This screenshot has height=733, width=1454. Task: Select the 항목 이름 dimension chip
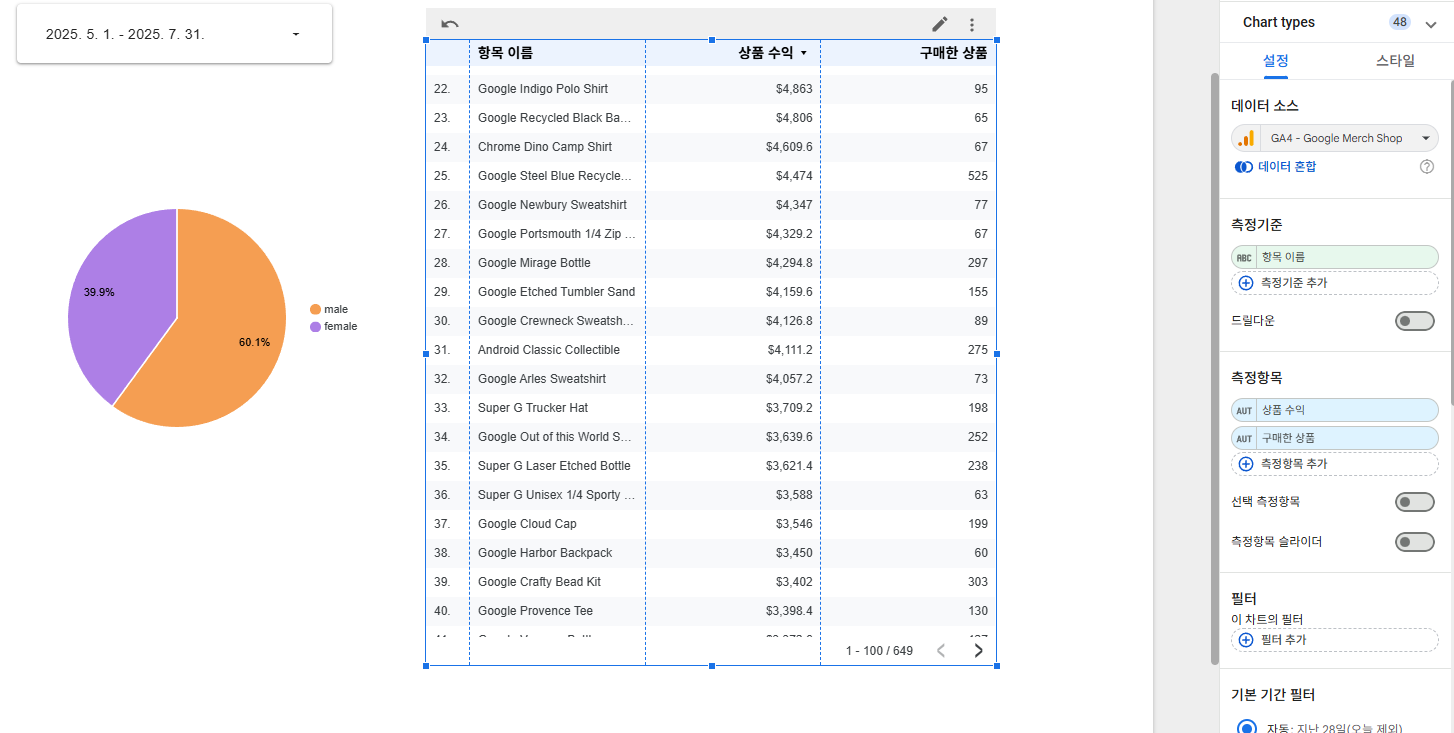pyautogui.click(x=1335, y=257)
